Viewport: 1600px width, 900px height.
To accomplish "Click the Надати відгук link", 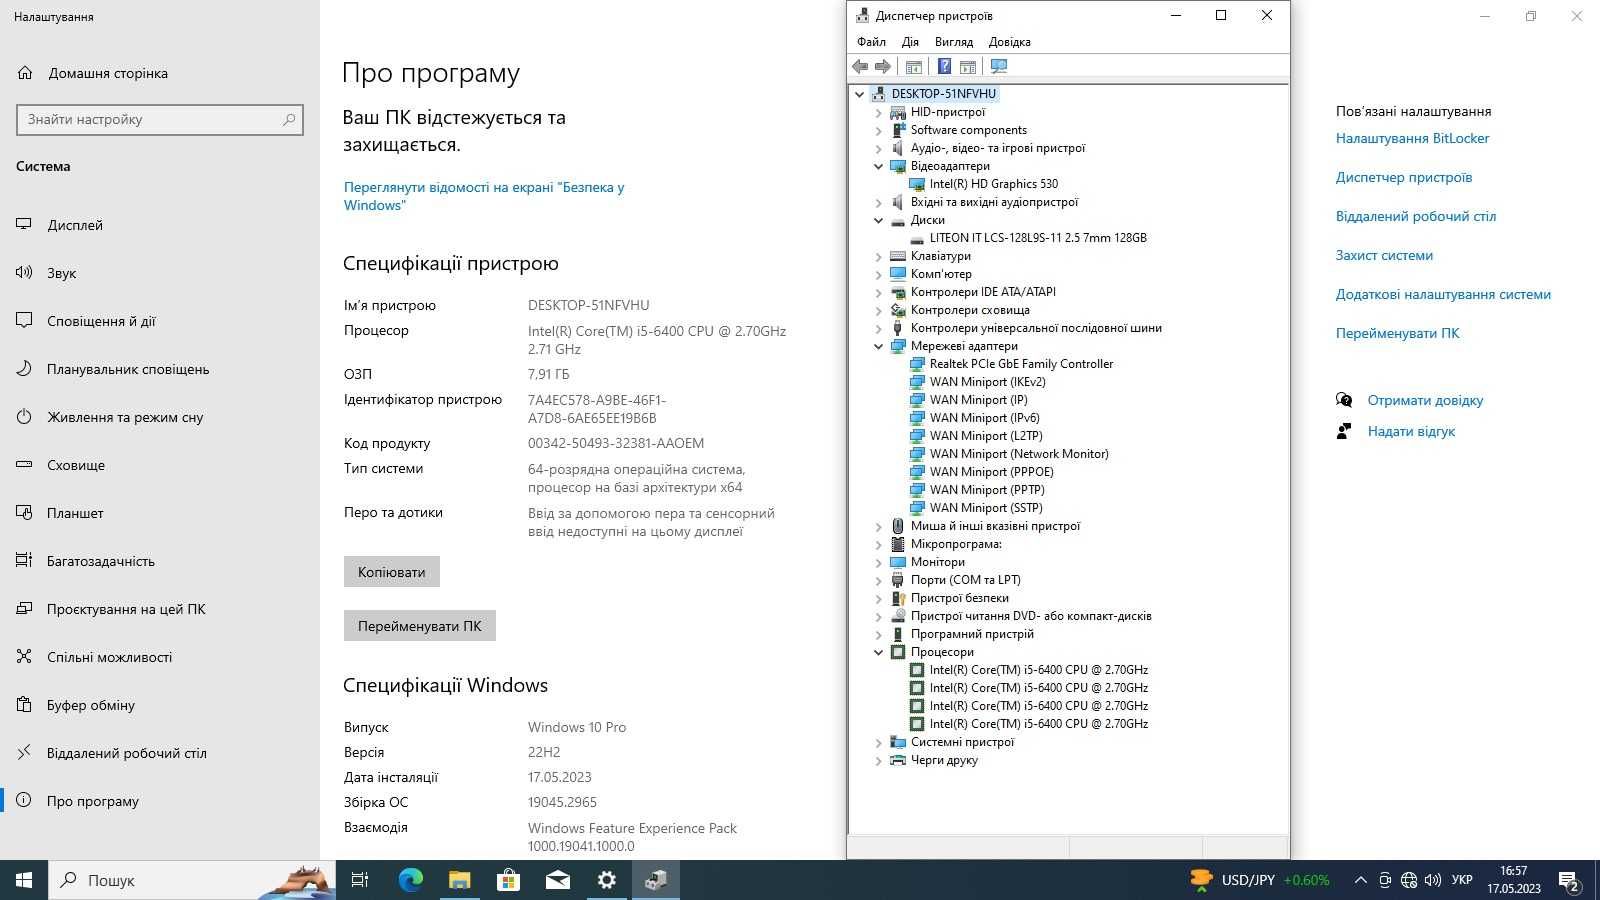I will coord(1411,431).
